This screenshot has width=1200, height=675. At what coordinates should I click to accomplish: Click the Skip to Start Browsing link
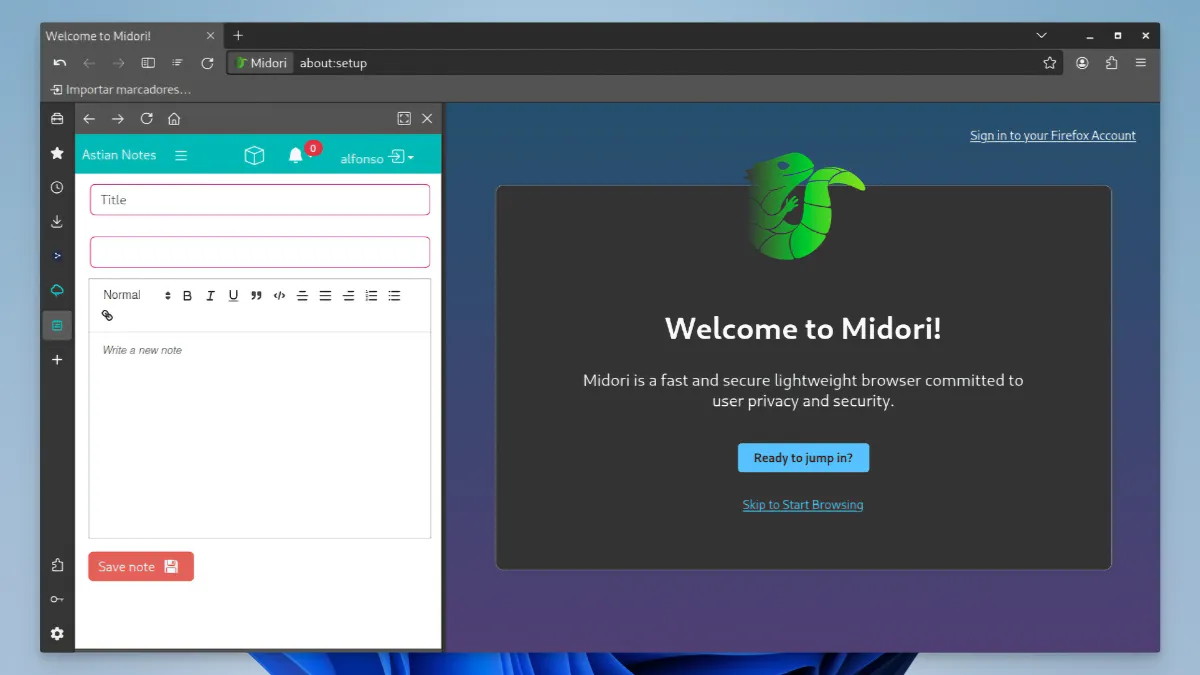click(802, 505)
